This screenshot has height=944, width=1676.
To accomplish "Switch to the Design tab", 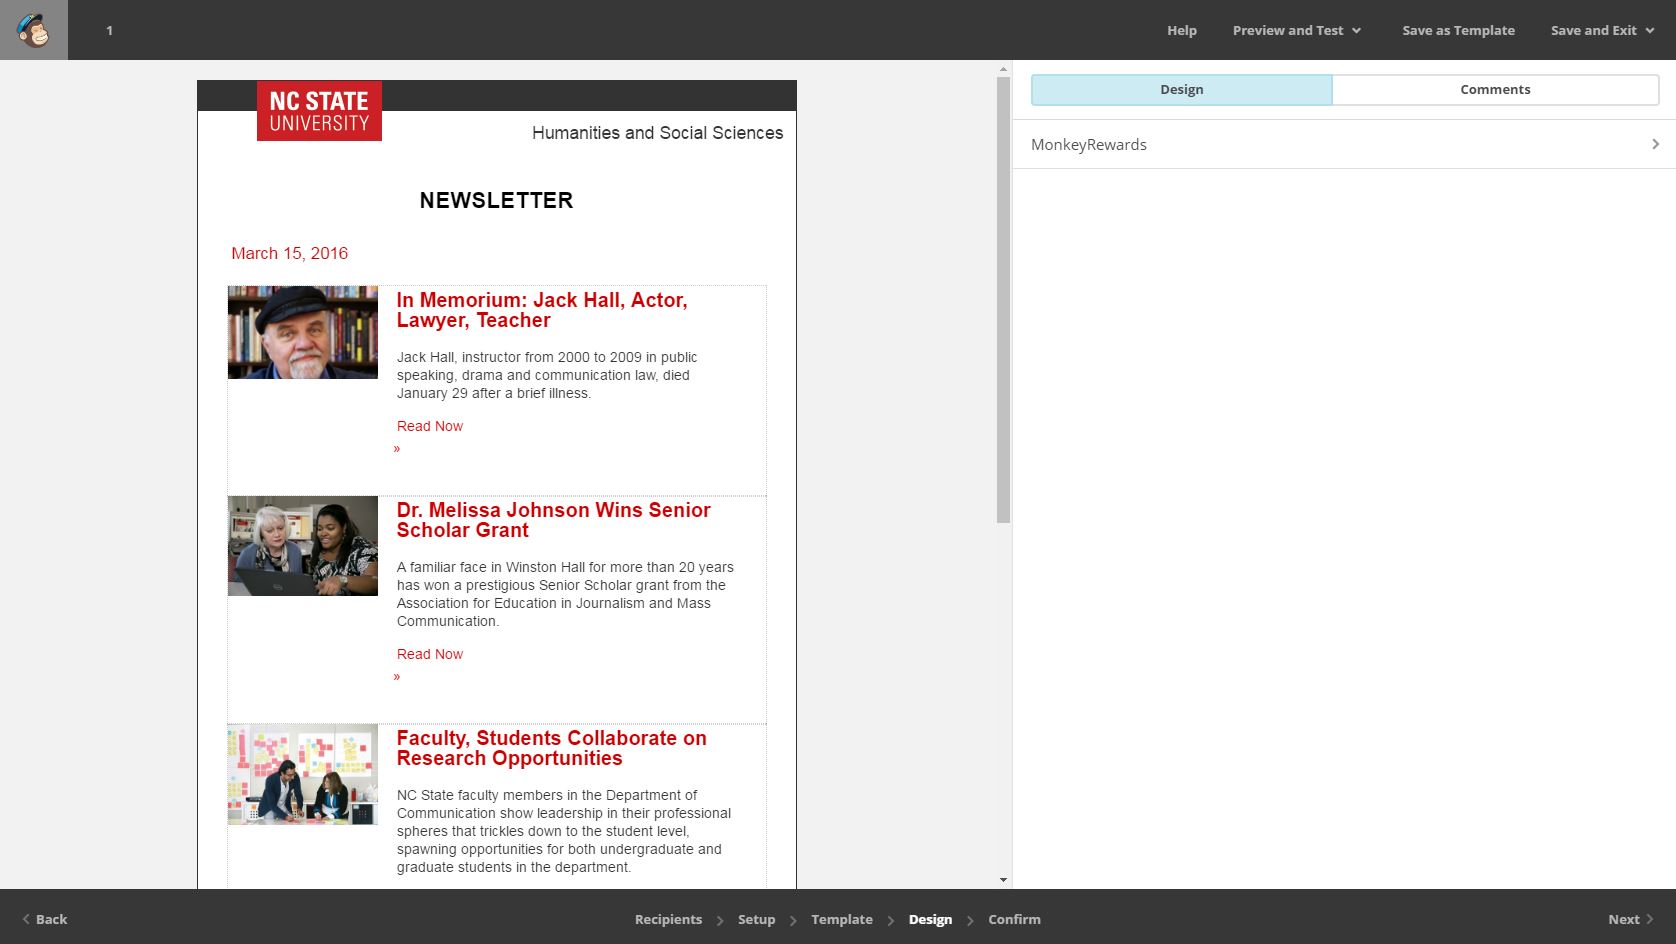I will pyautogui.click(x=1182, y=89).
